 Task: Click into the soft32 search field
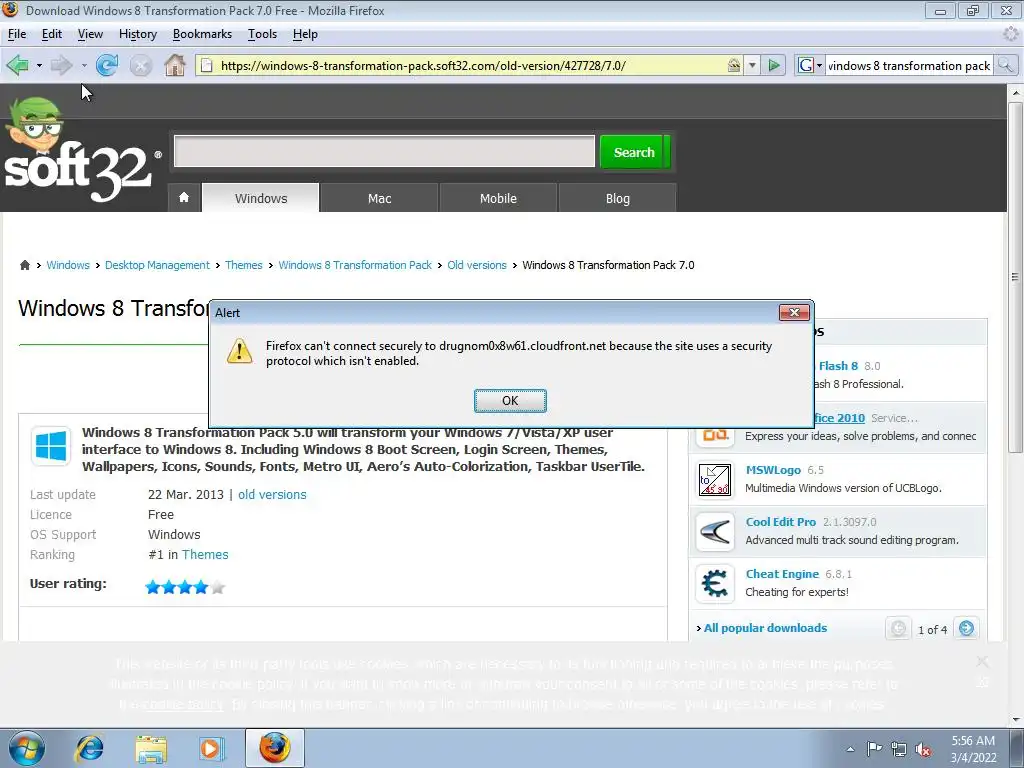pyautogui.click(x=384, y=152)
